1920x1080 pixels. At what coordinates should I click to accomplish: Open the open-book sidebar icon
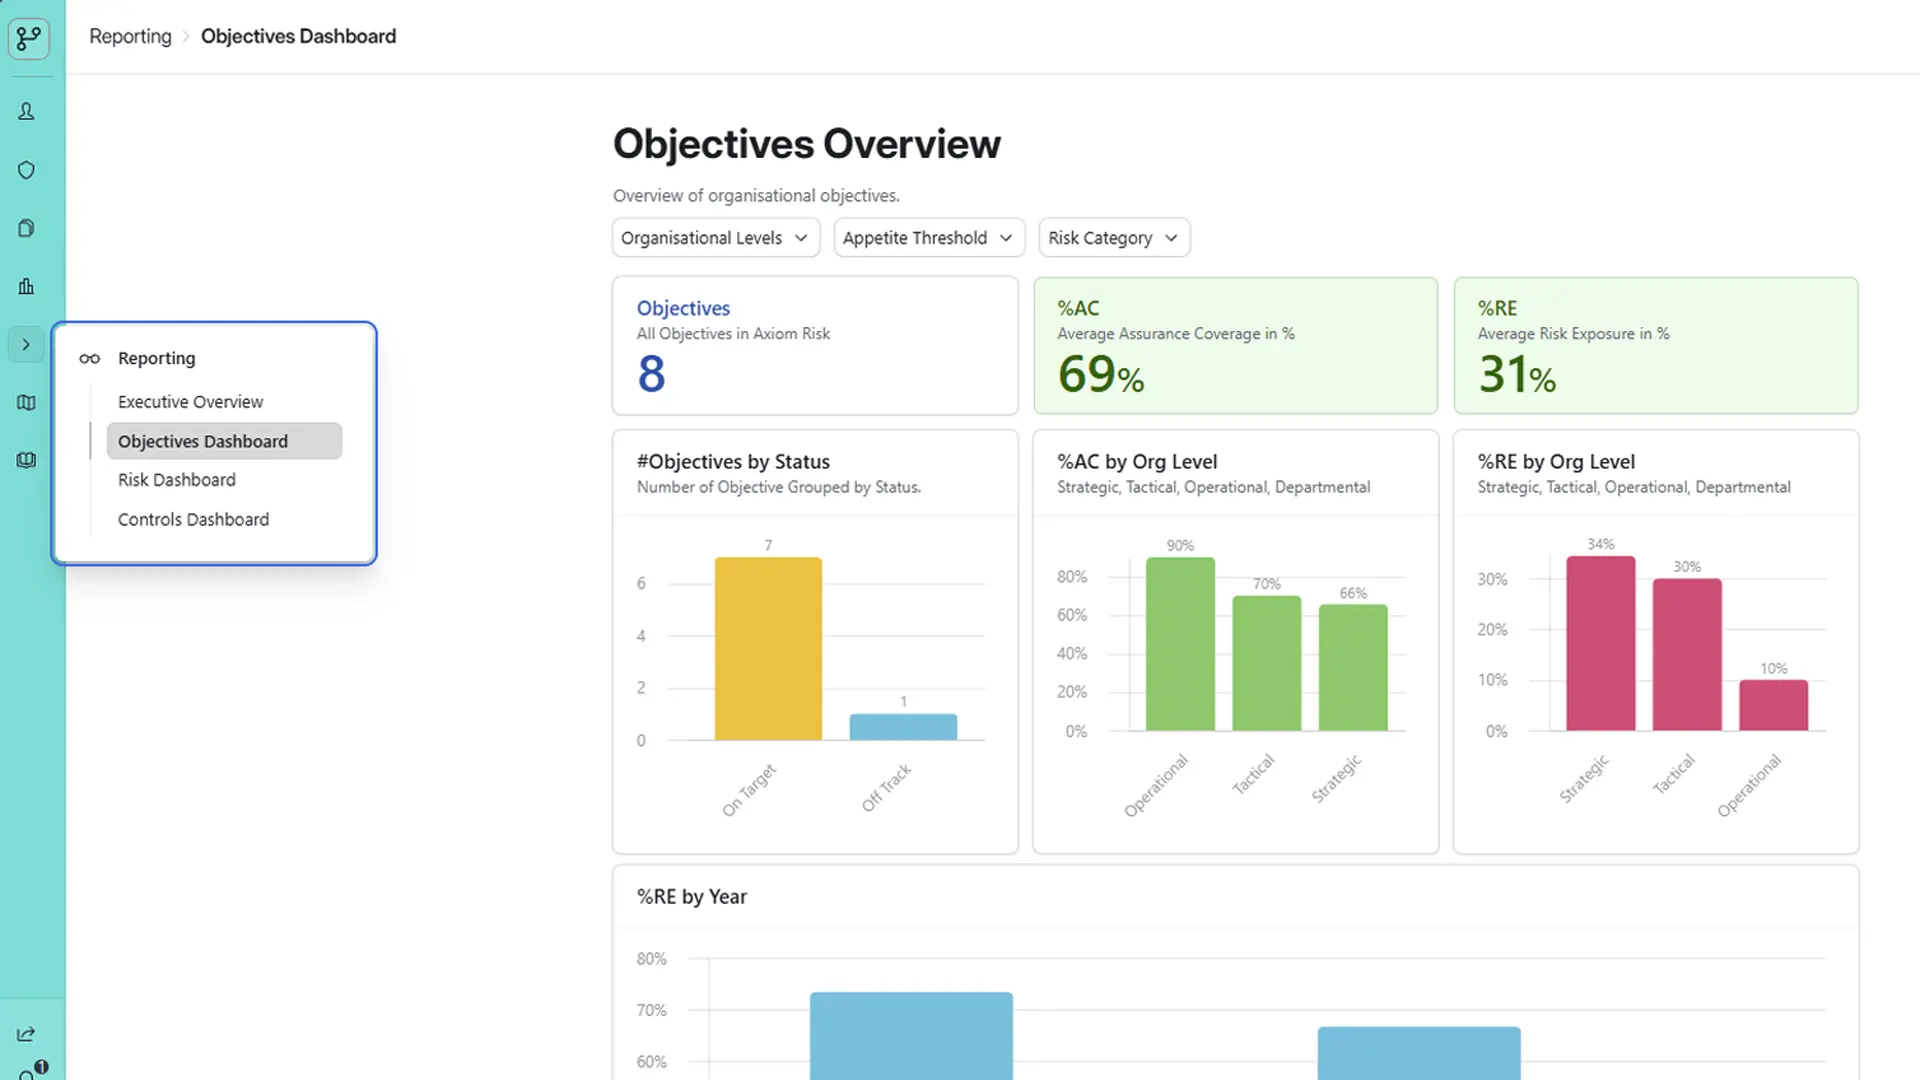tap(26, 460)
